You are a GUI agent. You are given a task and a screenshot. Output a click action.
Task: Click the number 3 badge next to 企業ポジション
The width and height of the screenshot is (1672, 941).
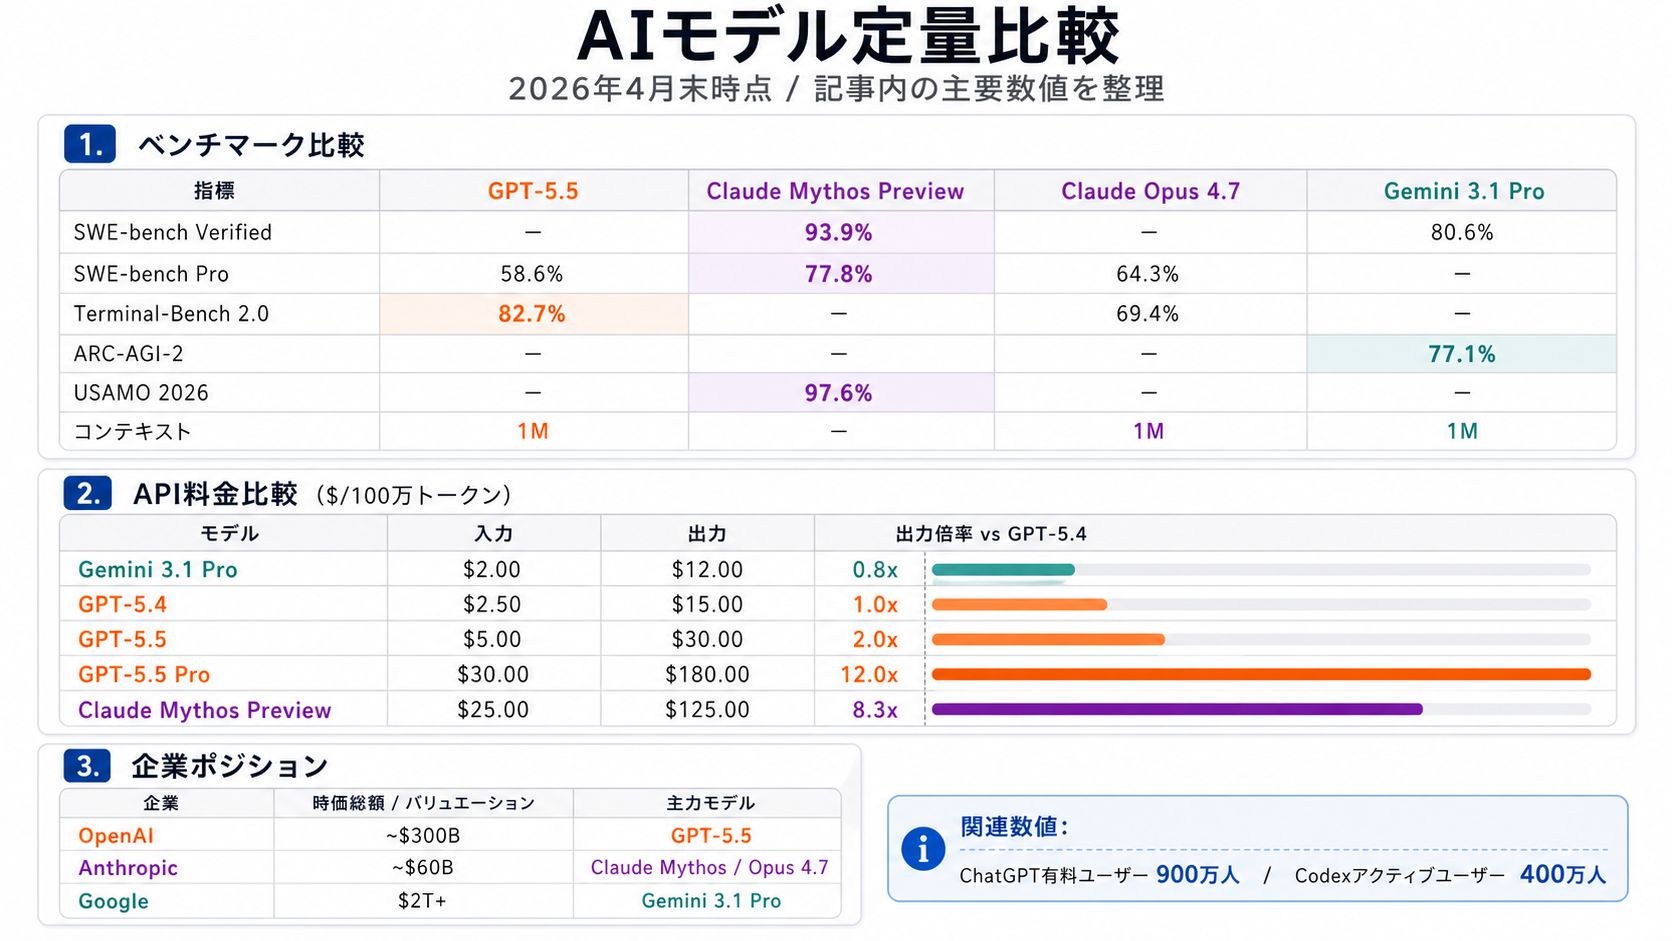coord(87,766)
